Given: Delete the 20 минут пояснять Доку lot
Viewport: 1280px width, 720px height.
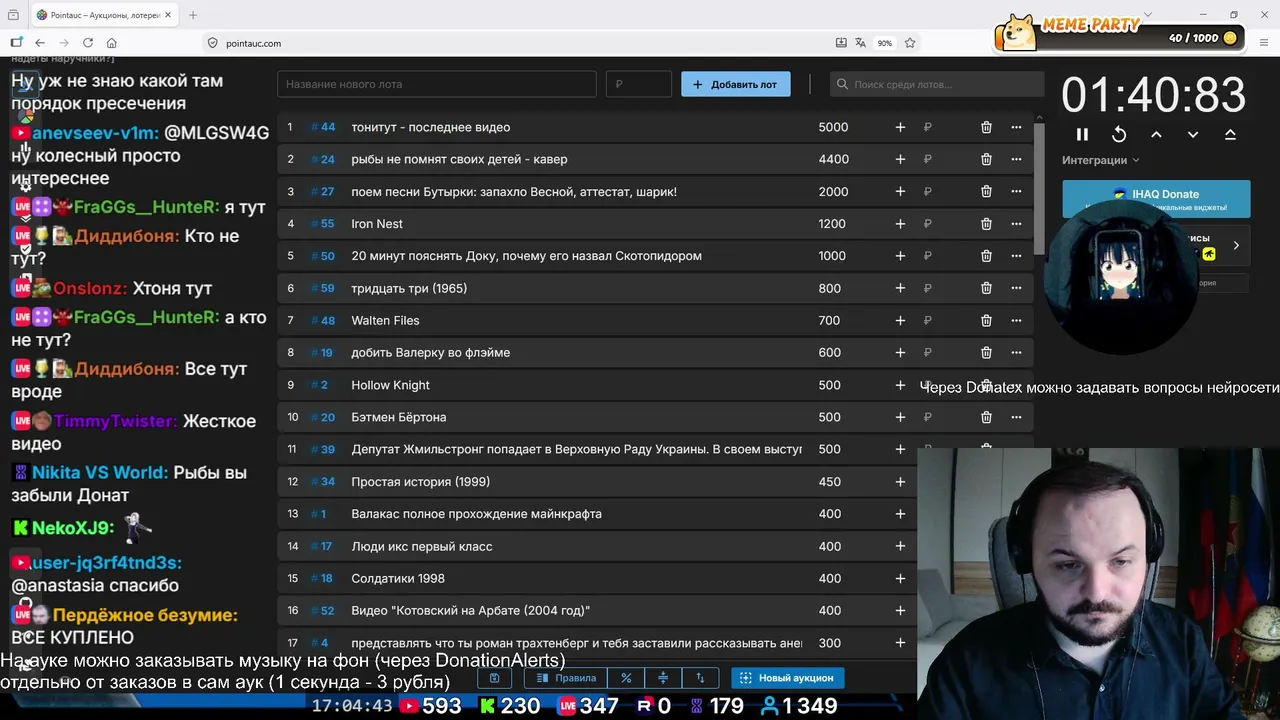Looking at the screenshot, I should pos(986,256).
